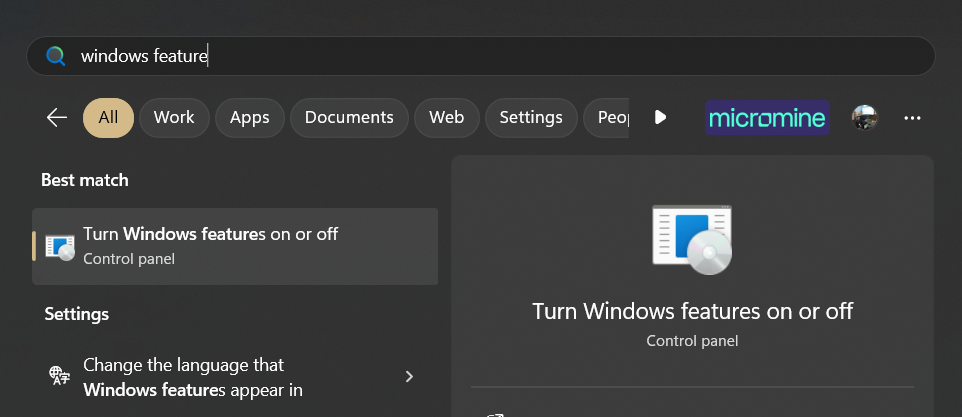
Task: Open the three-dot more options menu
Action: [912, 117]
